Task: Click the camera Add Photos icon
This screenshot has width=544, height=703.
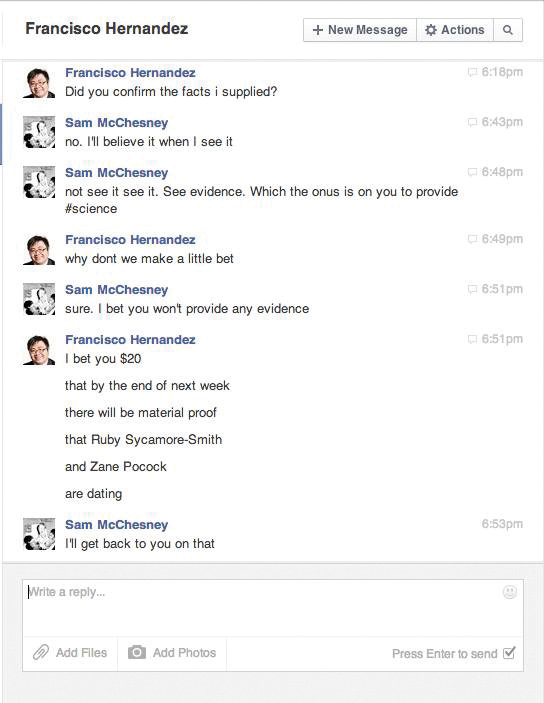Action: (x=137, y=652)
